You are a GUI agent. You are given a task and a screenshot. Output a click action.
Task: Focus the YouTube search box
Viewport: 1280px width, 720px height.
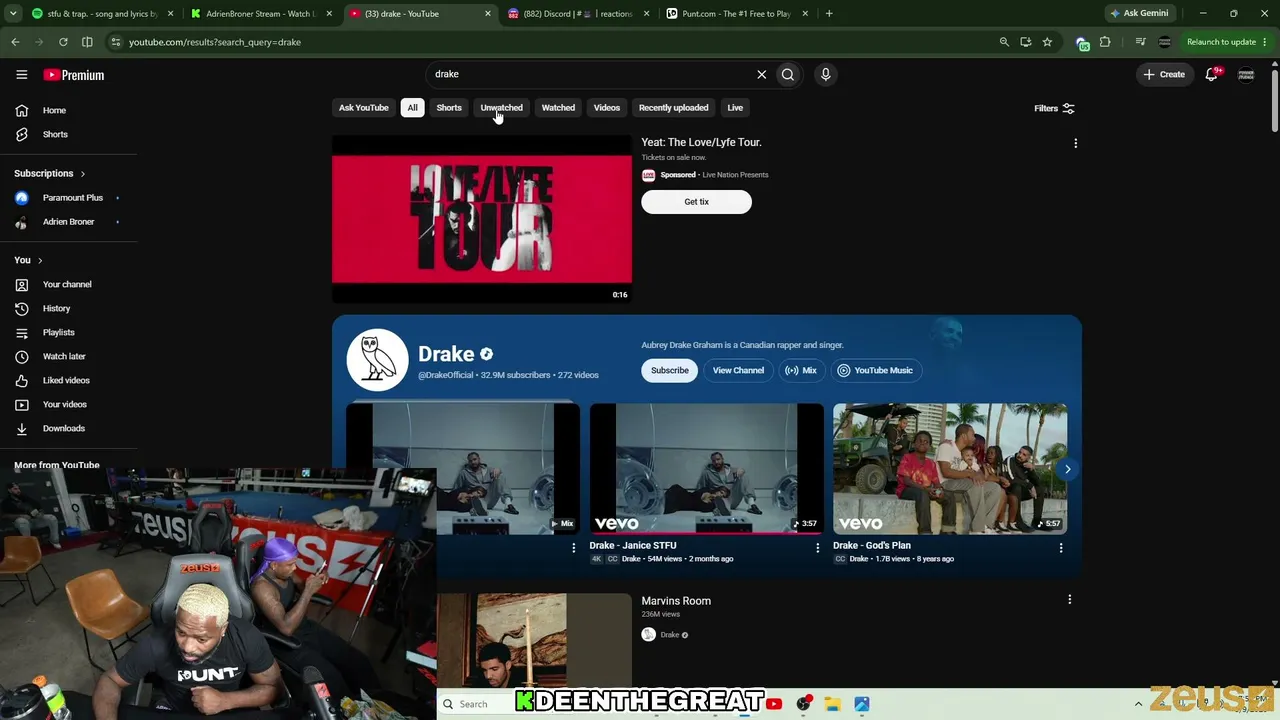[x=590, y=74]
